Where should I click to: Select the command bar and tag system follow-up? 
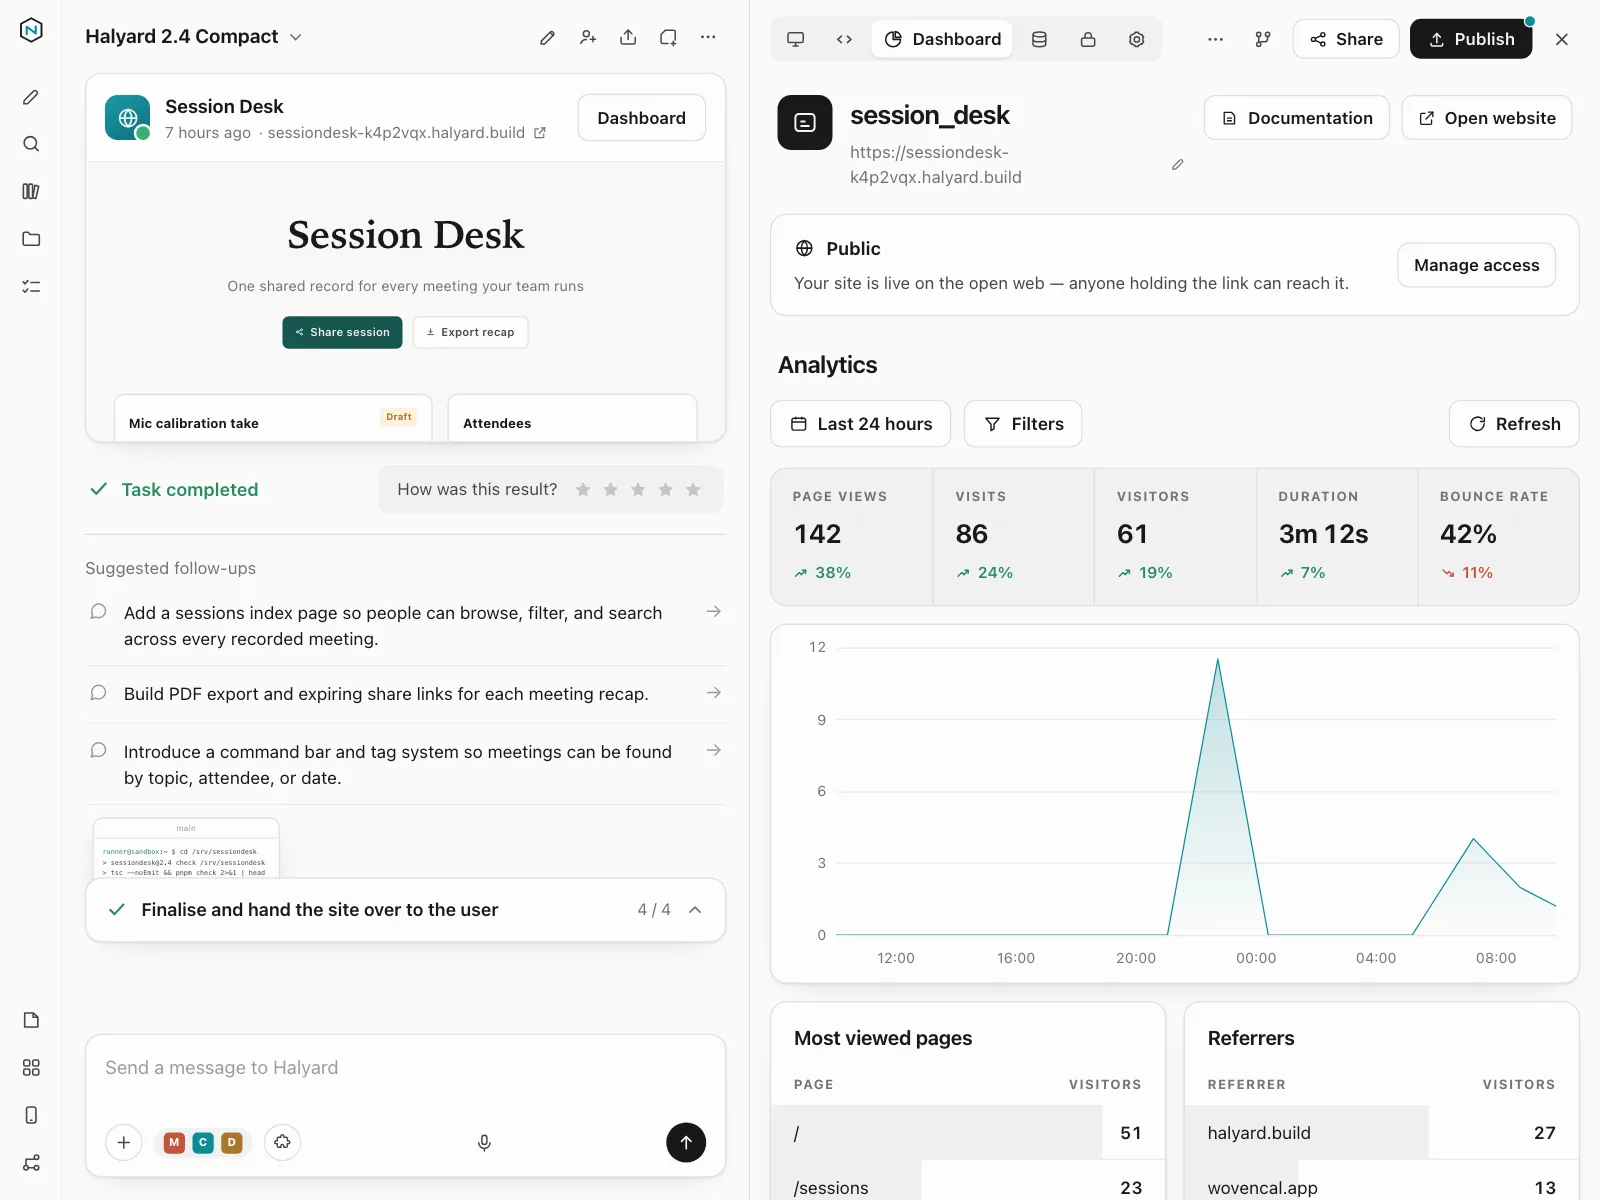click(x=405, y=765)
